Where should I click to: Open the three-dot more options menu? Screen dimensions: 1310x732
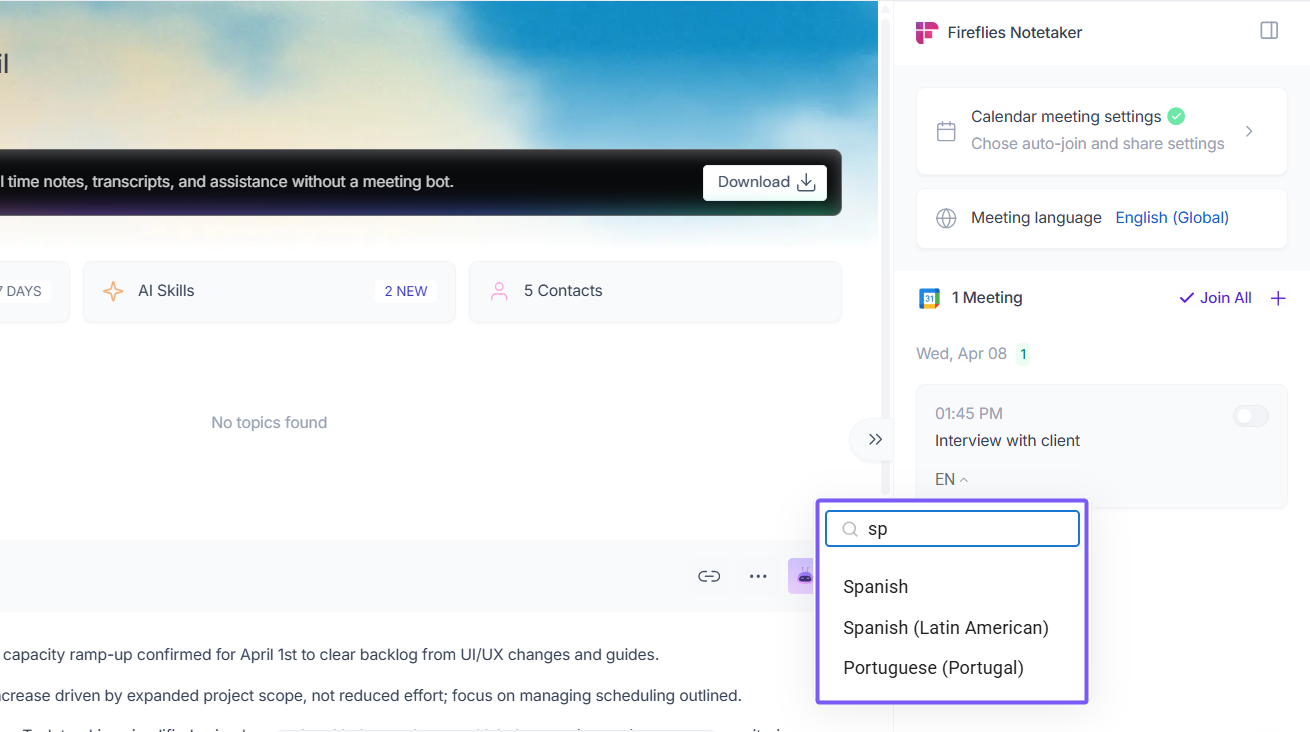758,576
